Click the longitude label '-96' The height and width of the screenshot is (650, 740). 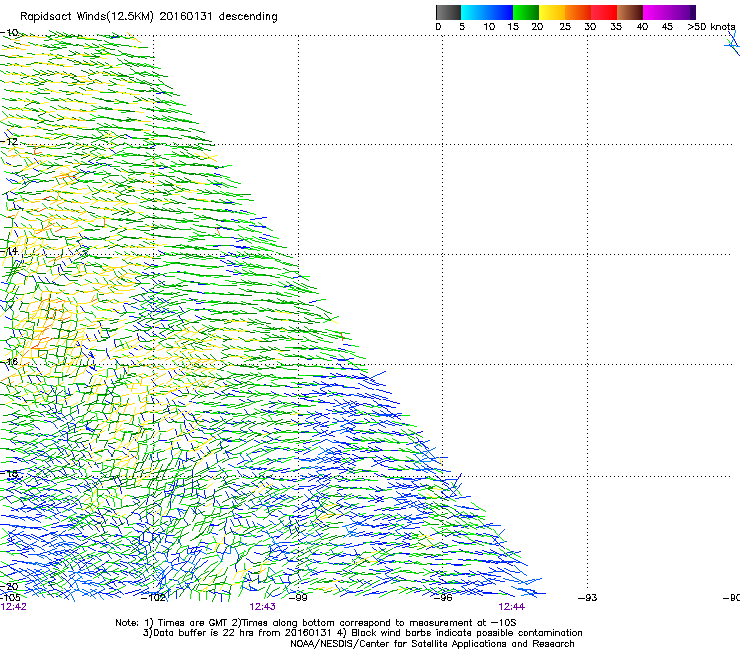tap(443, 598)
